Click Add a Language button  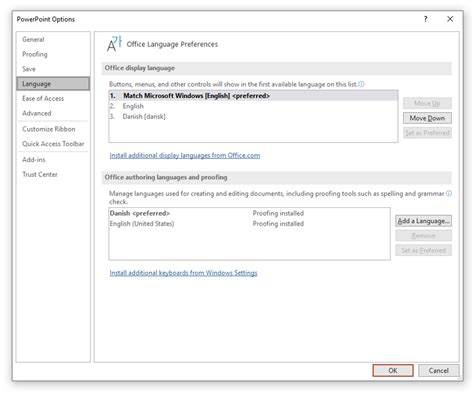(x=423, y=221)
